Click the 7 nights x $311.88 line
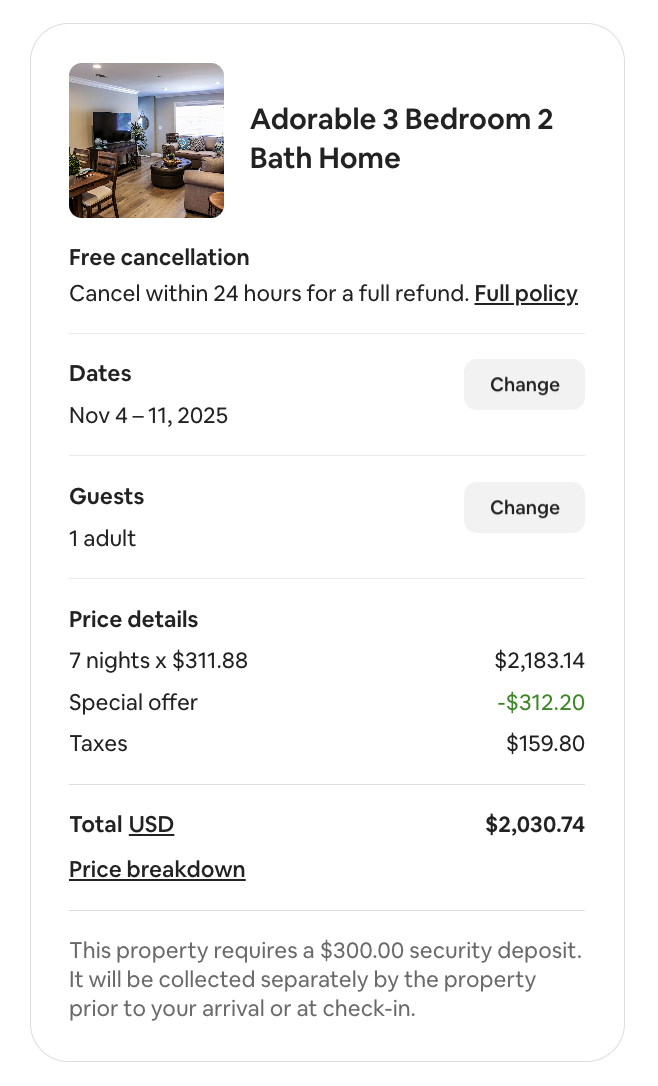The image size is (658, 1086). pos(158,661)
